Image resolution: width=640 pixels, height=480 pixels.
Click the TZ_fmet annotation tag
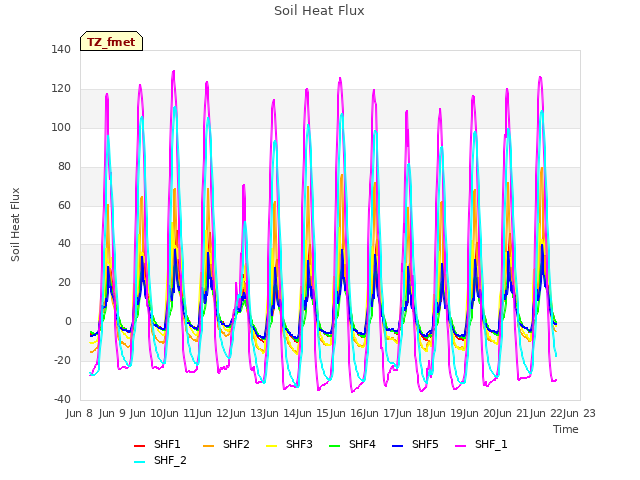tap(111, 41)
